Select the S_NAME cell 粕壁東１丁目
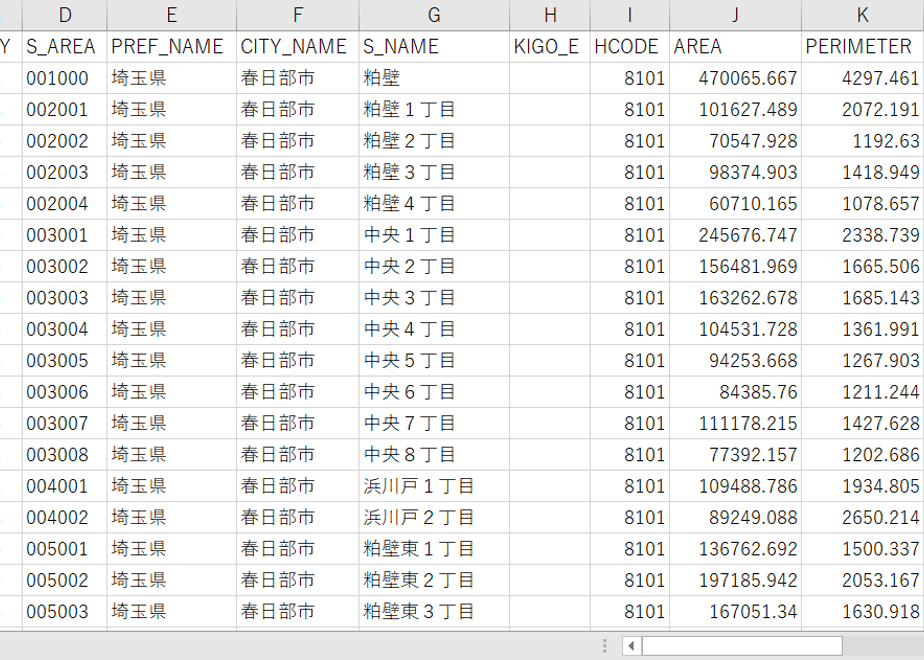The width and height of the screenshot is (924, 660). coord(434,549)
